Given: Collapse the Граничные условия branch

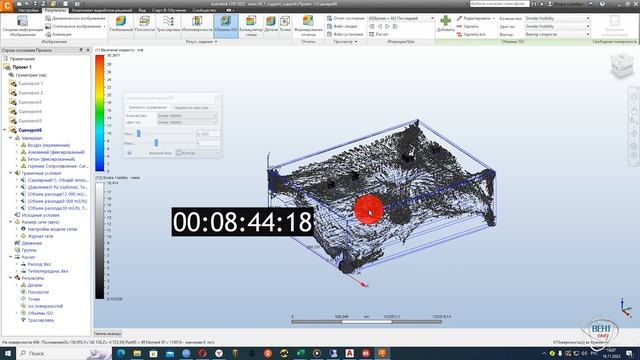Looking at the screenshot, I should (x=11, y=173).
